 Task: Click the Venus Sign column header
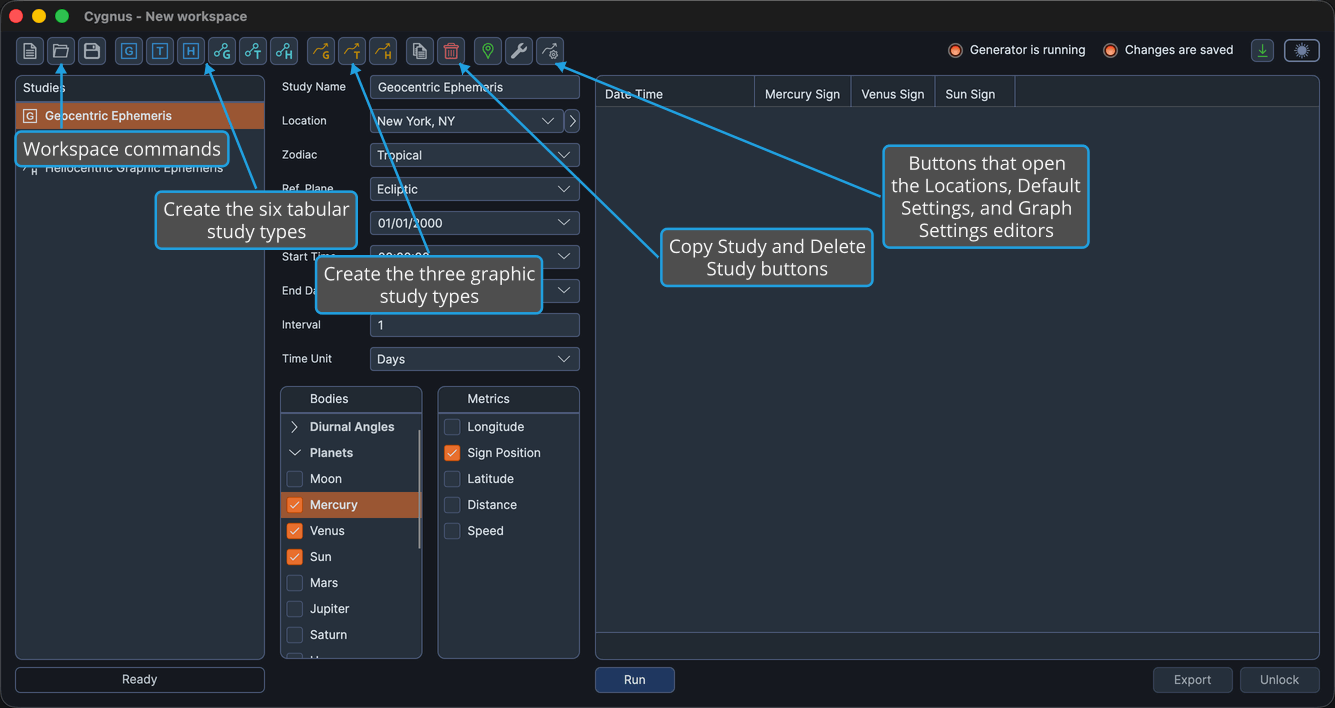click(893, 94)
